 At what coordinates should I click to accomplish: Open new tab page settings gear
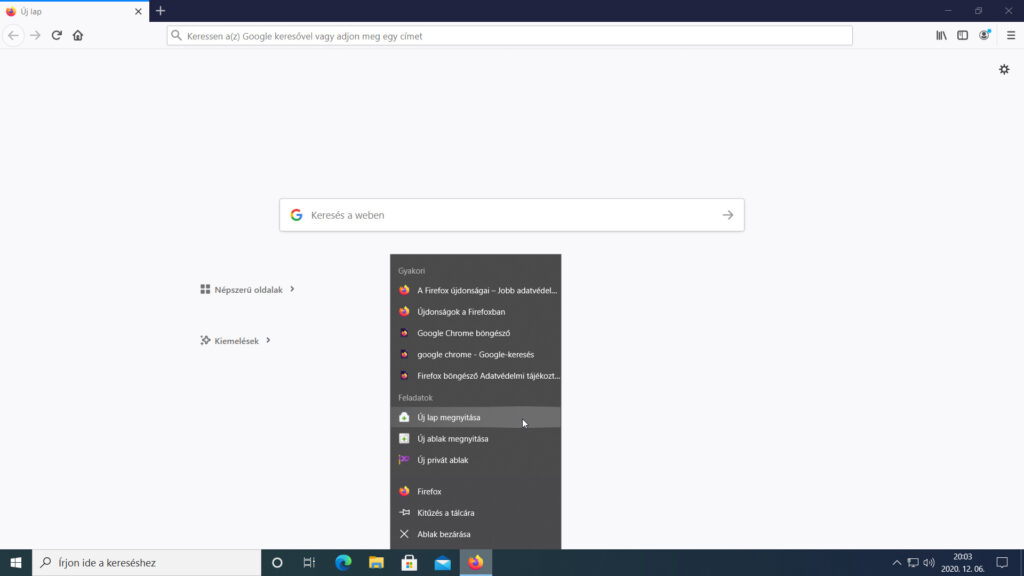point(1004,69)
